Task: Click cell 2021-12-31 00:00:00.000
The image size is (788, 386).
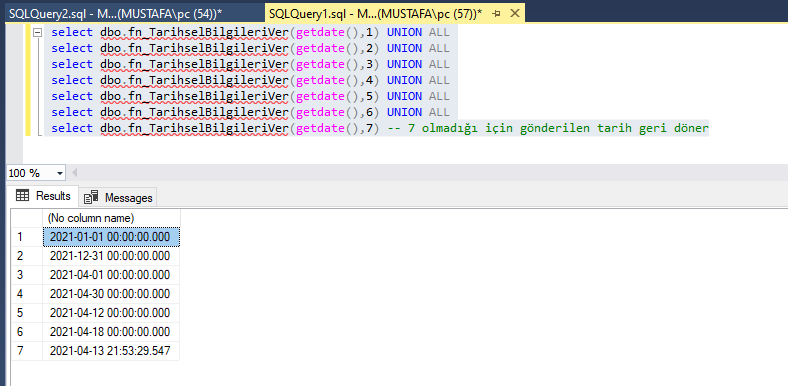Action: [x=111, y=256]
